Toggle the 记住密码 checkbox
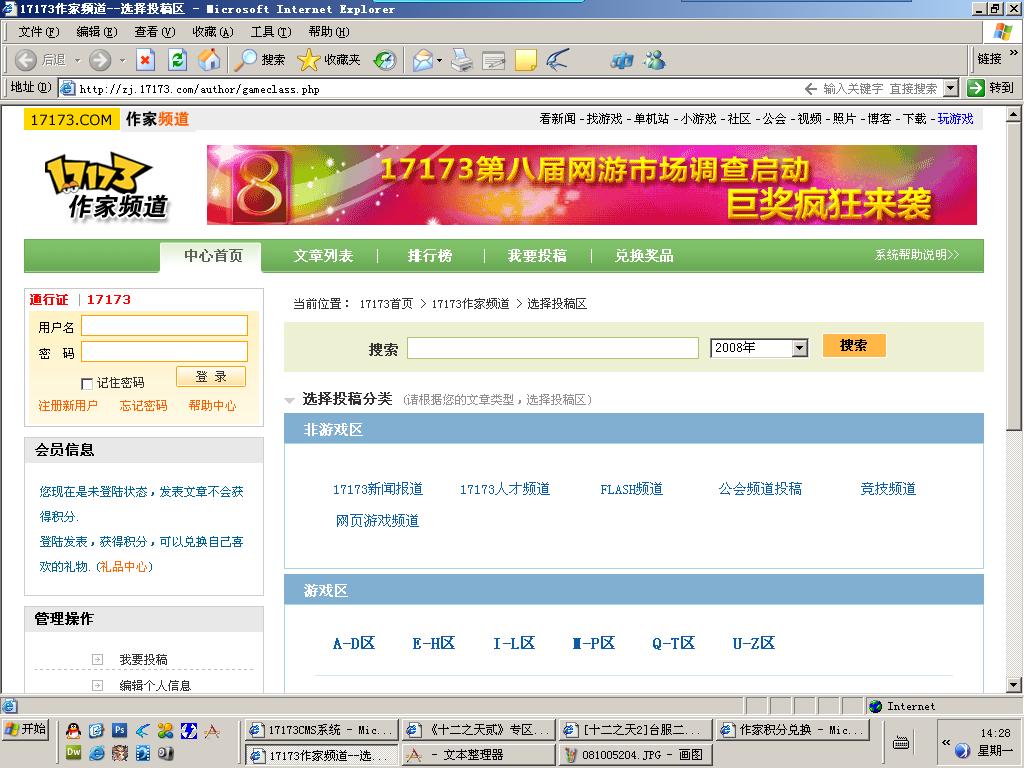Image resolution: width=1024 pixels, height=768 pixels. tap(87, 383)
